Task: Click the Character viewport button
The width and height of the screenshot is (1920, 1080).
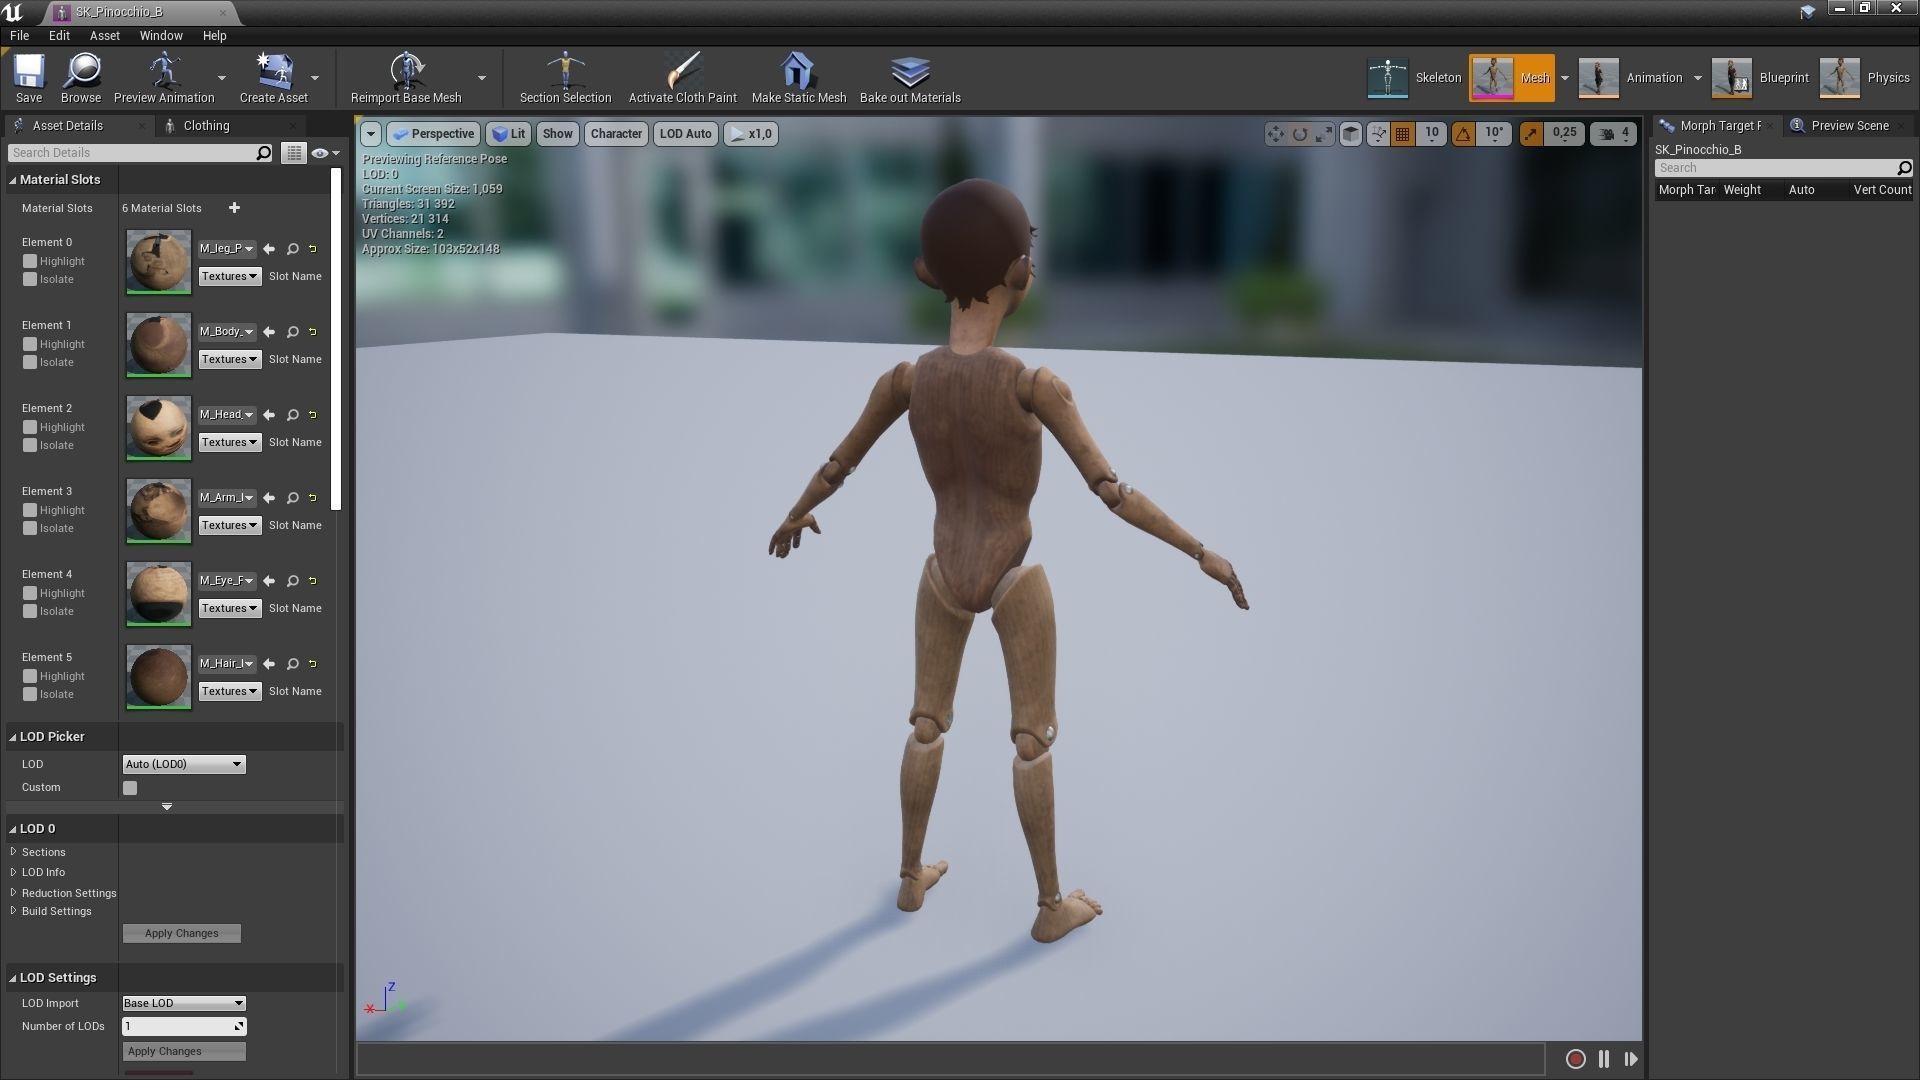Action: coord(616,134)
